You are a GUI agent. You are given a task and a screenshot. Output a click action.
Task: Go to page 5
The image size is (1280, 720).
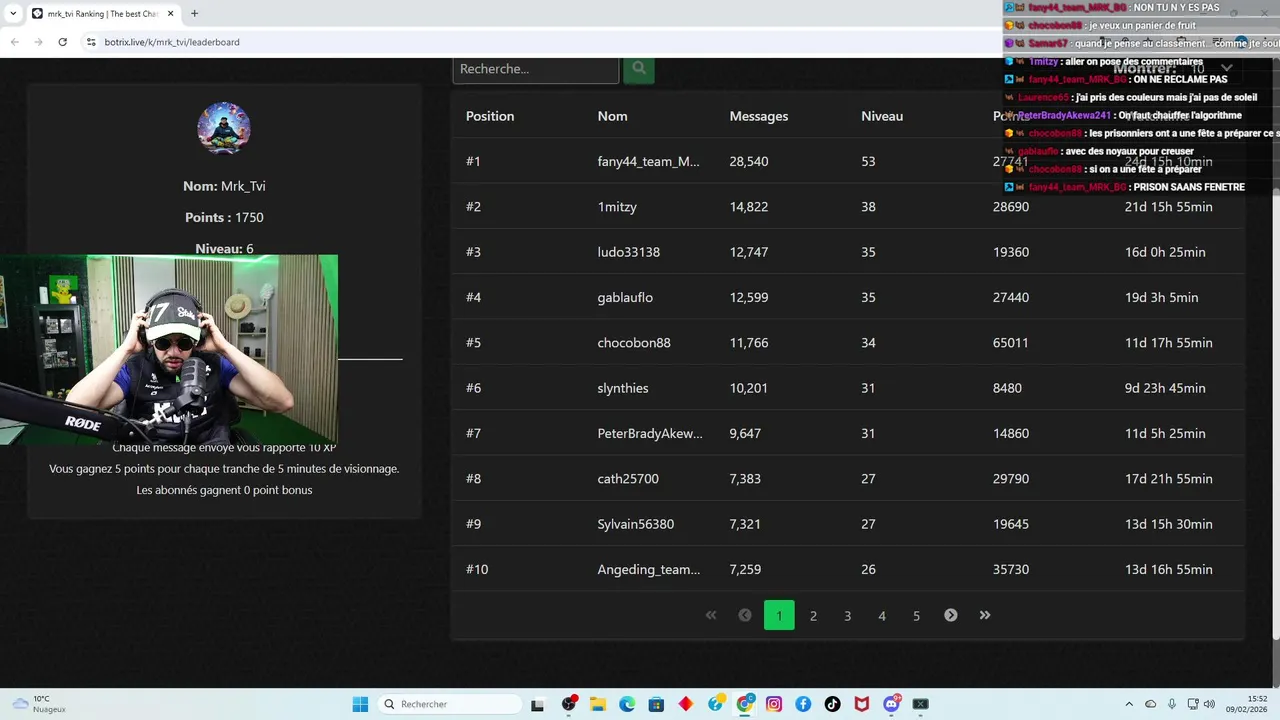[x=916, y=615]
